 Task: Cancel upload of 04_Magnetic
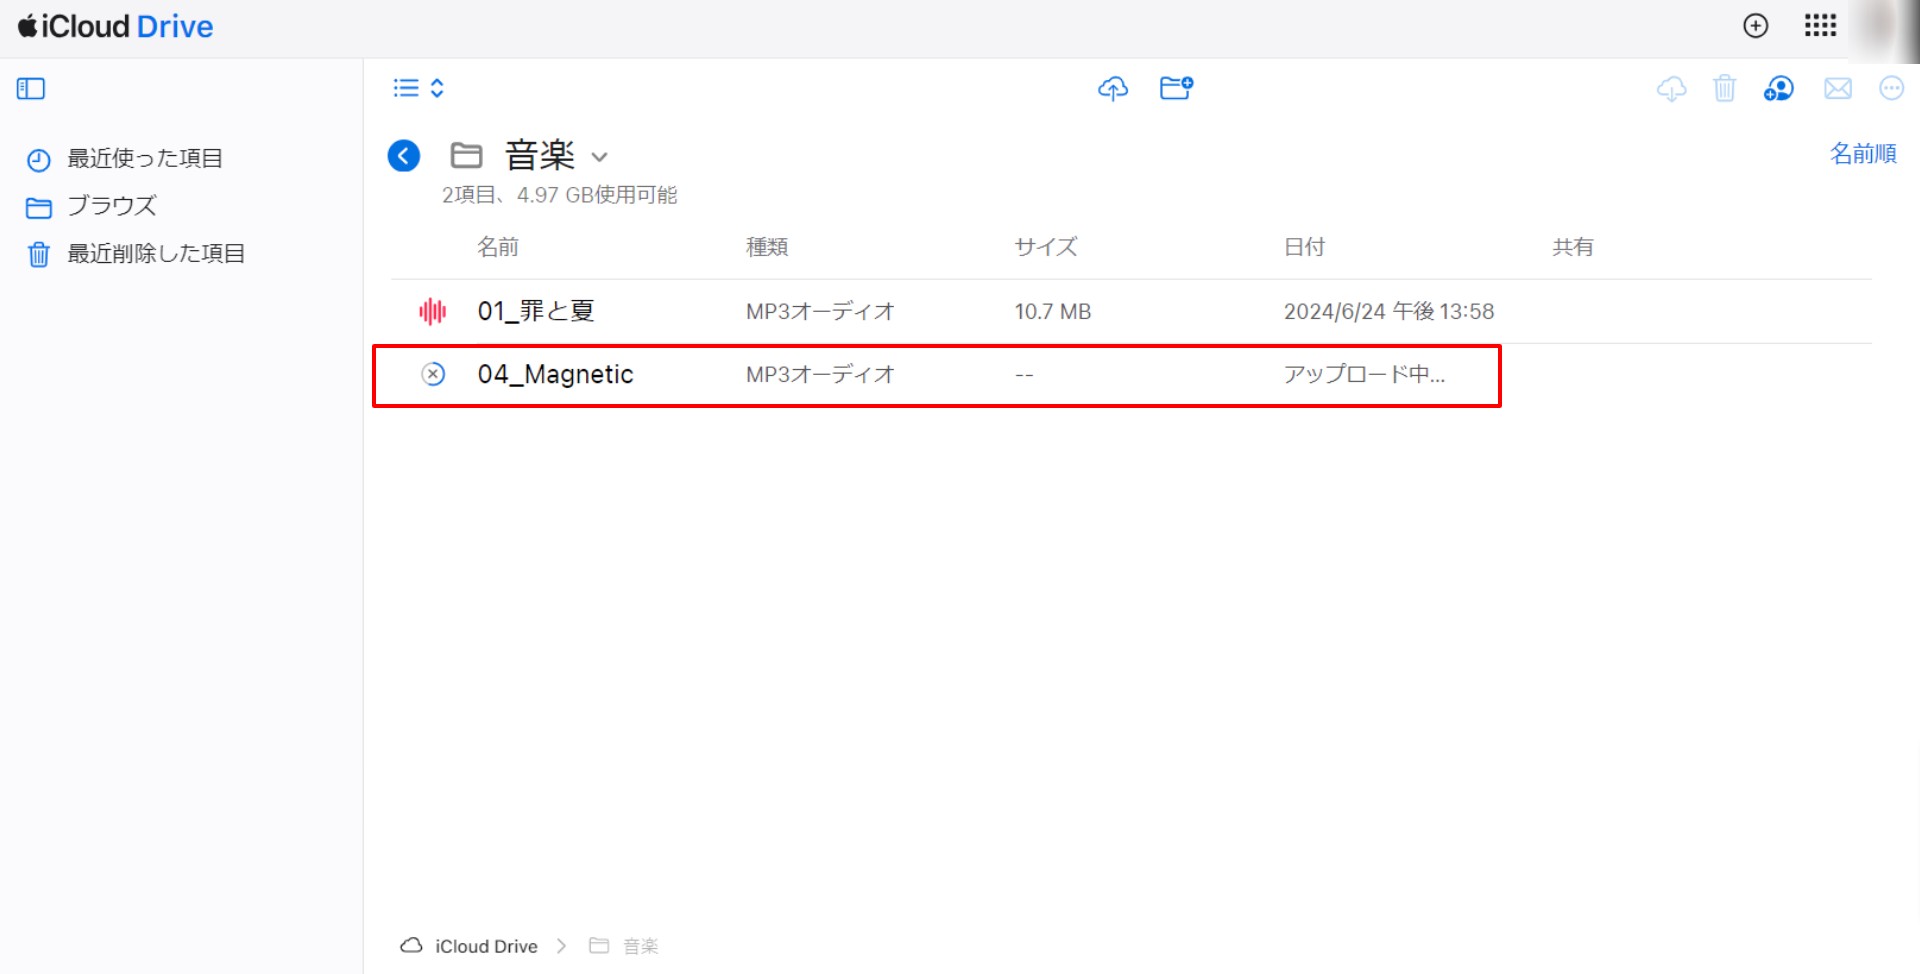tap(433, 374)
